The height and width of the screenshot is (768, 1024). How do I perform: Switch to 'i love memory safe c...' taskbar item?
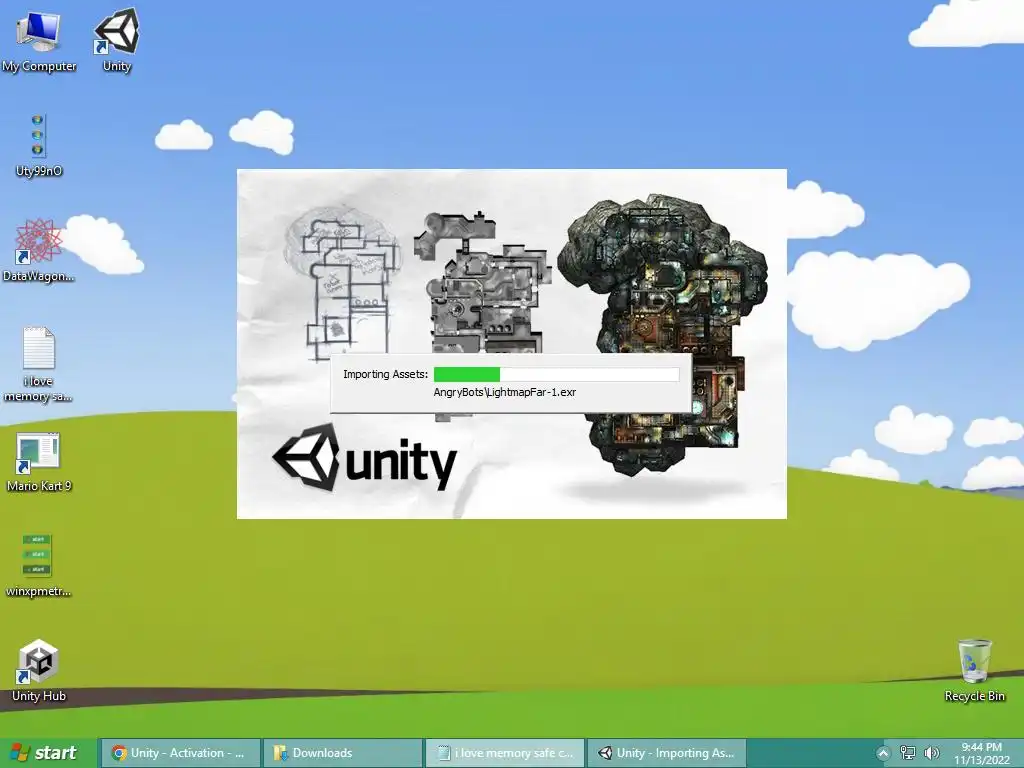[505, 753]
